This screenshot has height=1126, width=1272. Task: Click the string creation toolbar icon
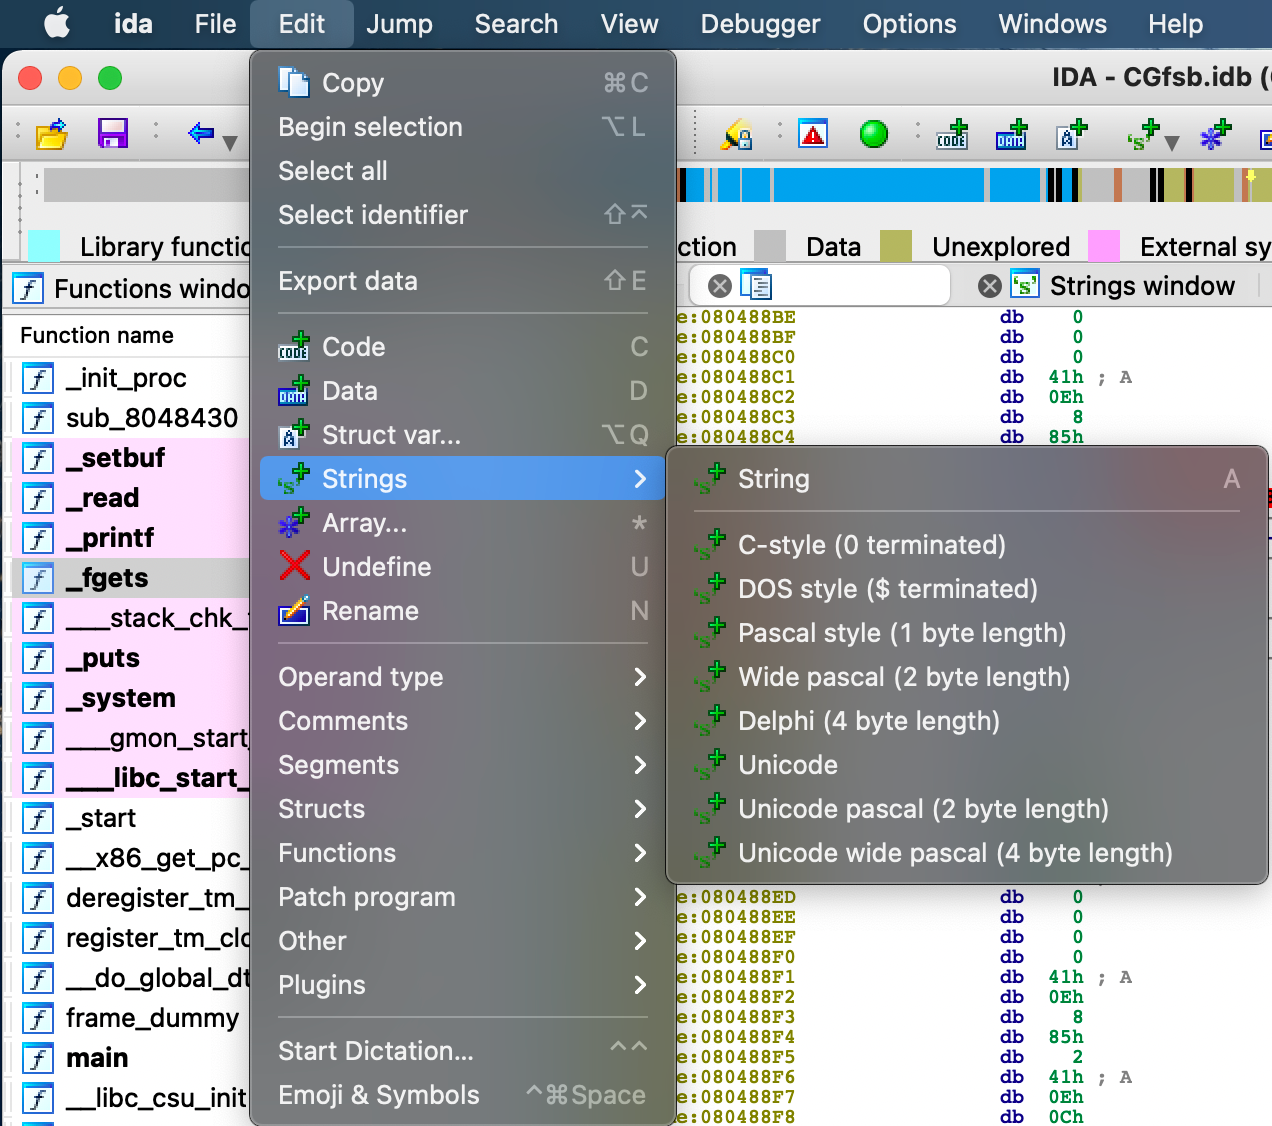click(x=1142, y=134)
